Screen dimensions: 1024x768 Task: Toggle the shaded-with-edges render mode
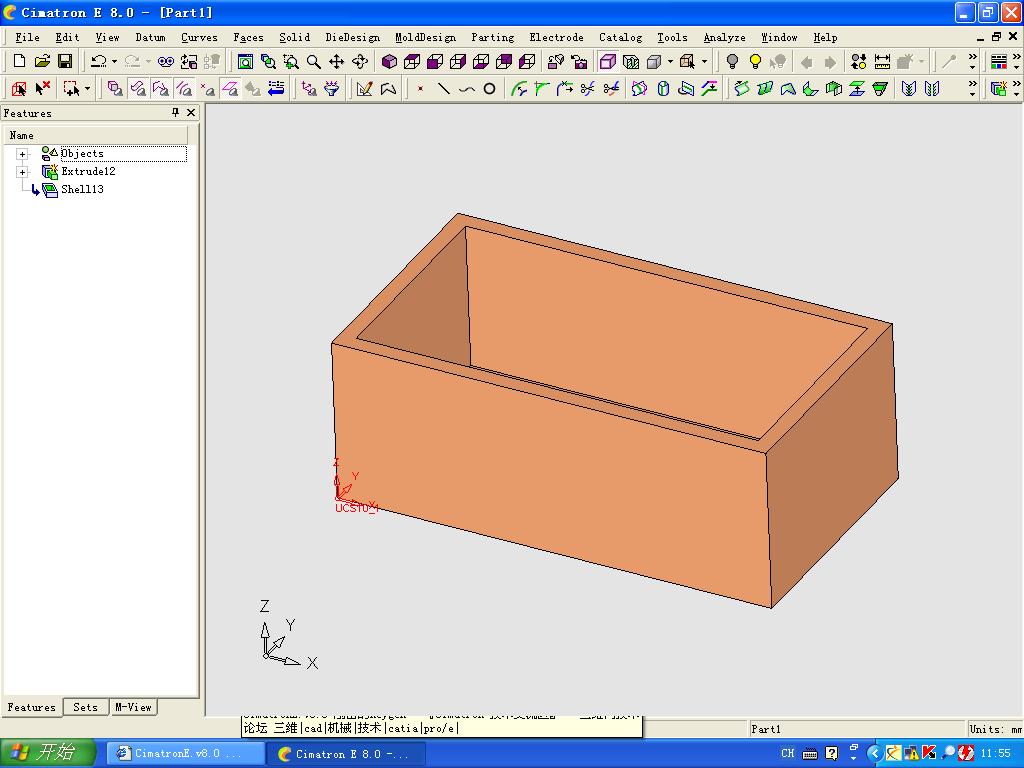point(608,61)
